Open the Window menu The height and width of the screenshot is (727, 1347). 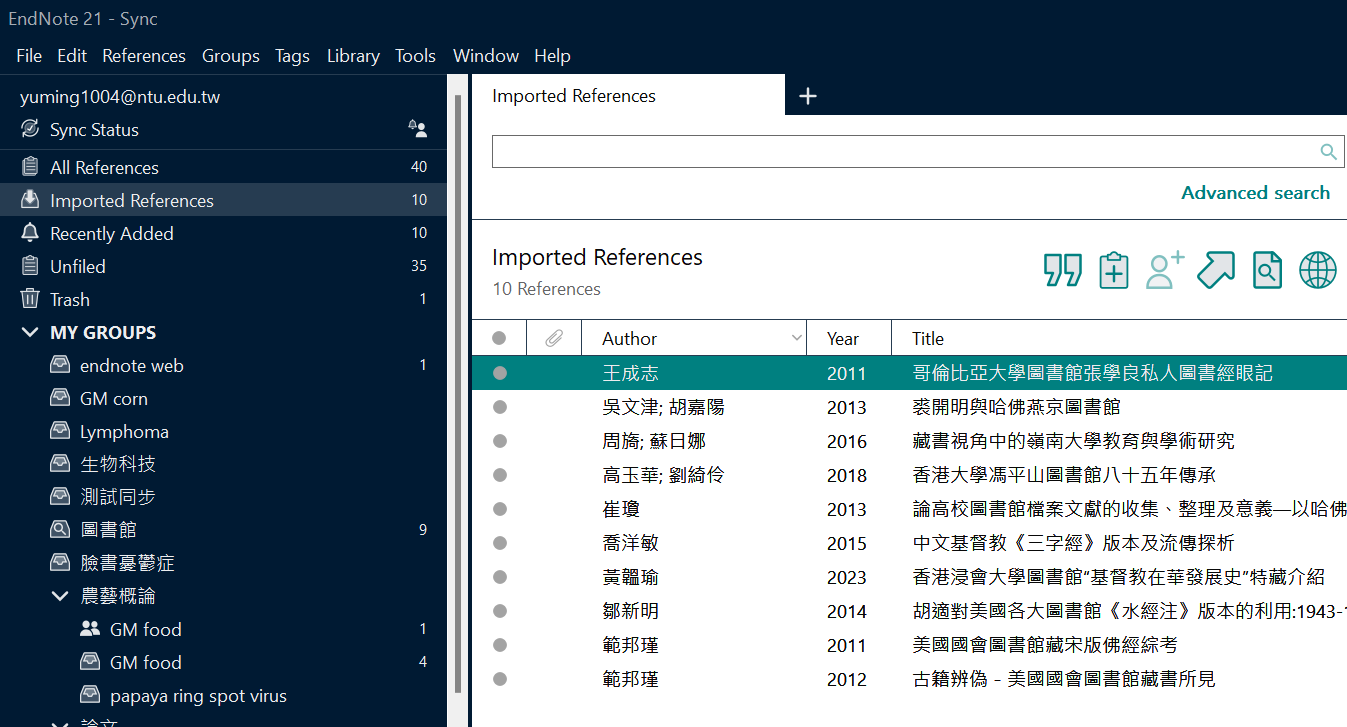pyautogui.click(x=486, y=56)
